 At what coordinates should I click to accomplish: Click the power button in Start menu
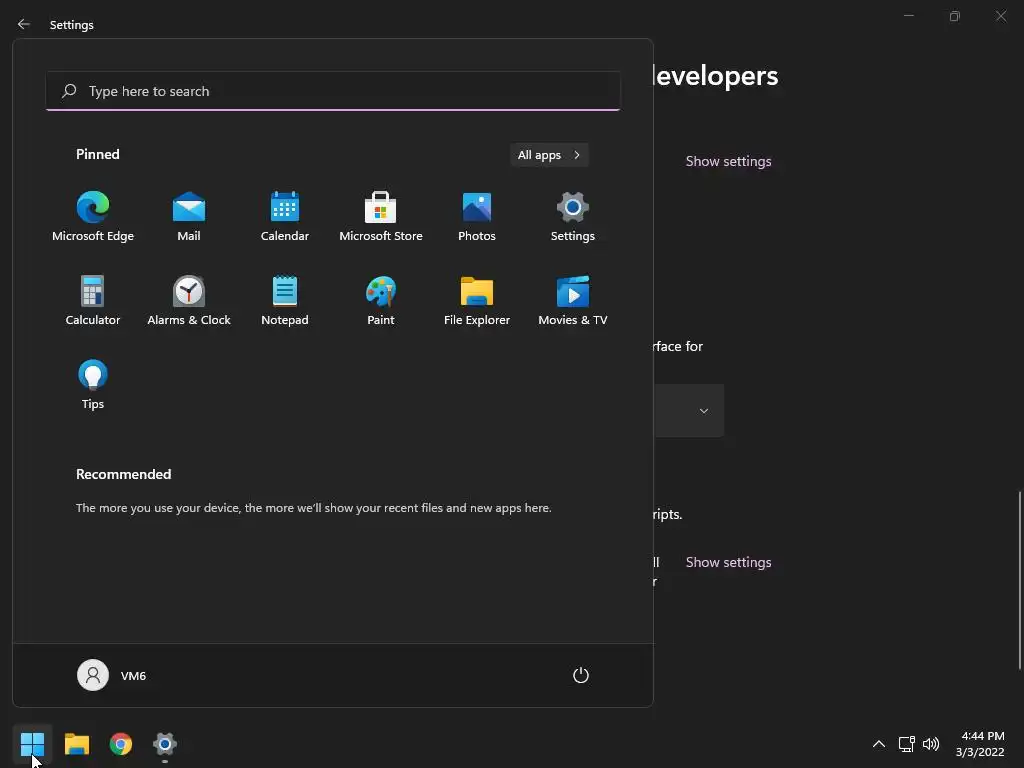(581, 675)
